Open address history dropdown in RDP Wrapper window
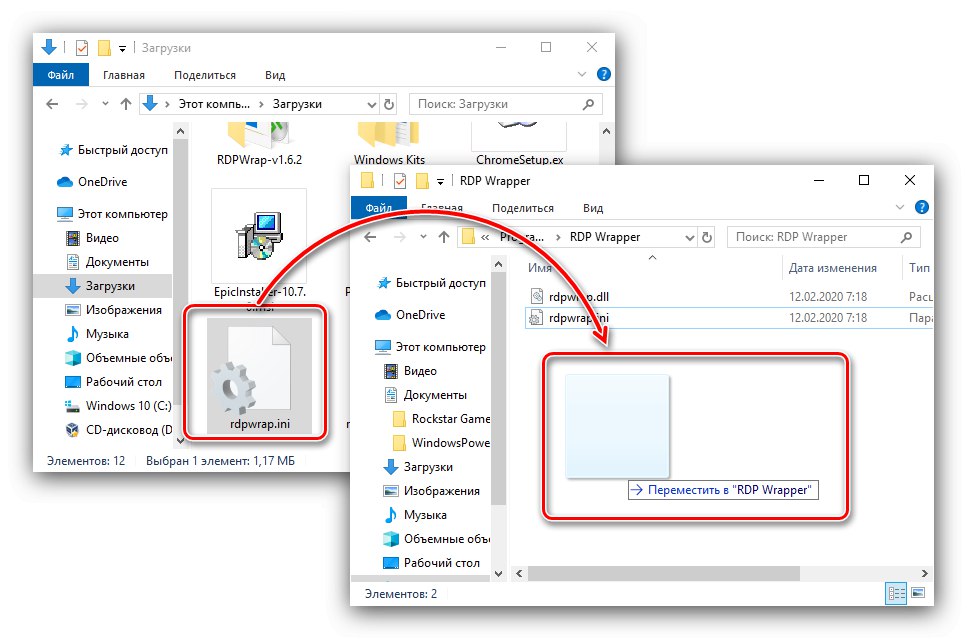Viewport: 967px width, 639px height. [689, 238]
